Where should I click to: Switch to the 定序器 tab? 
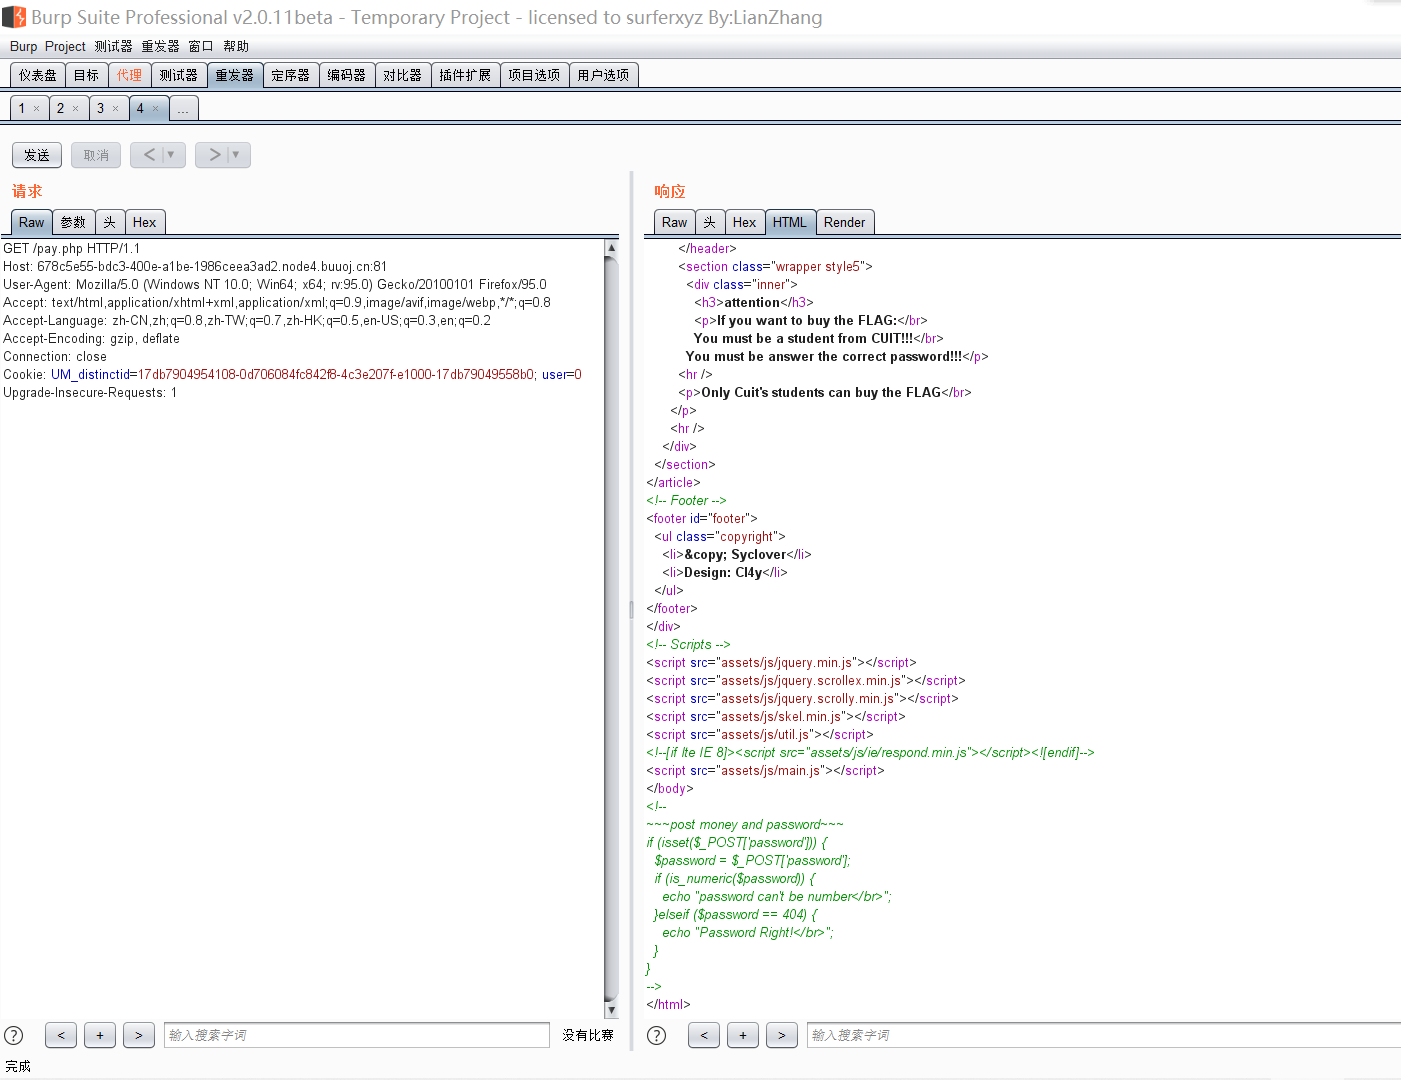point(291,75)
